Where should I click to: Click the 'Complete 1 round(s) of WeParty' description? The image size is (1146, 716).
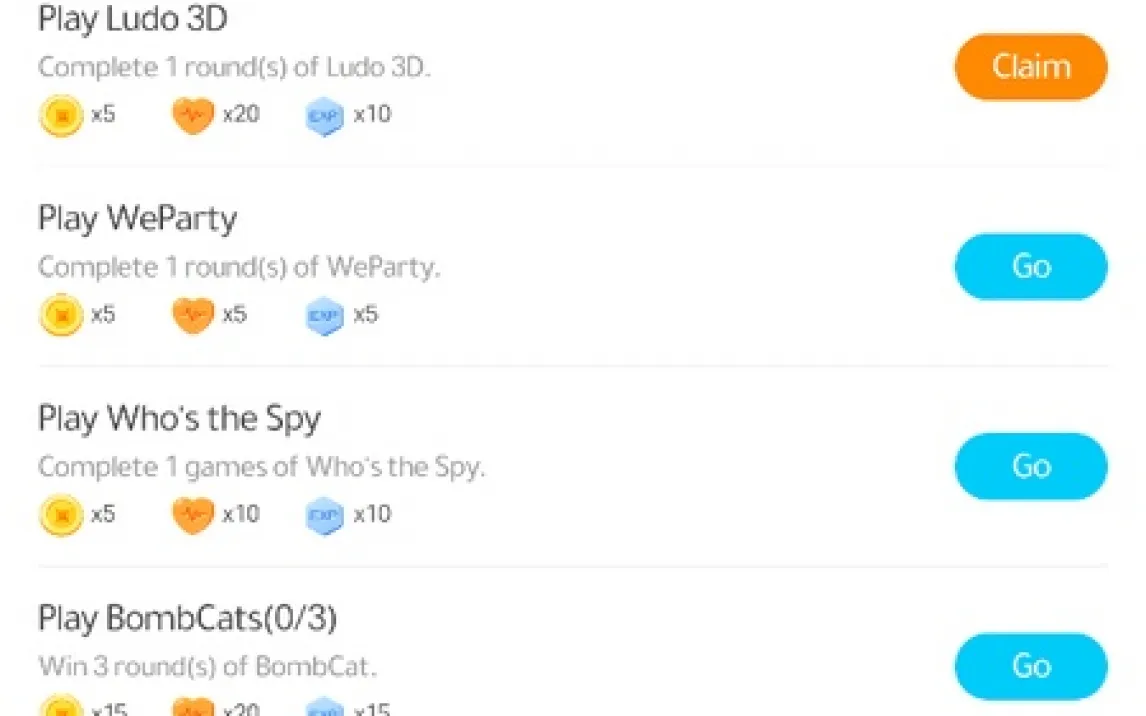tap(238, 267)
